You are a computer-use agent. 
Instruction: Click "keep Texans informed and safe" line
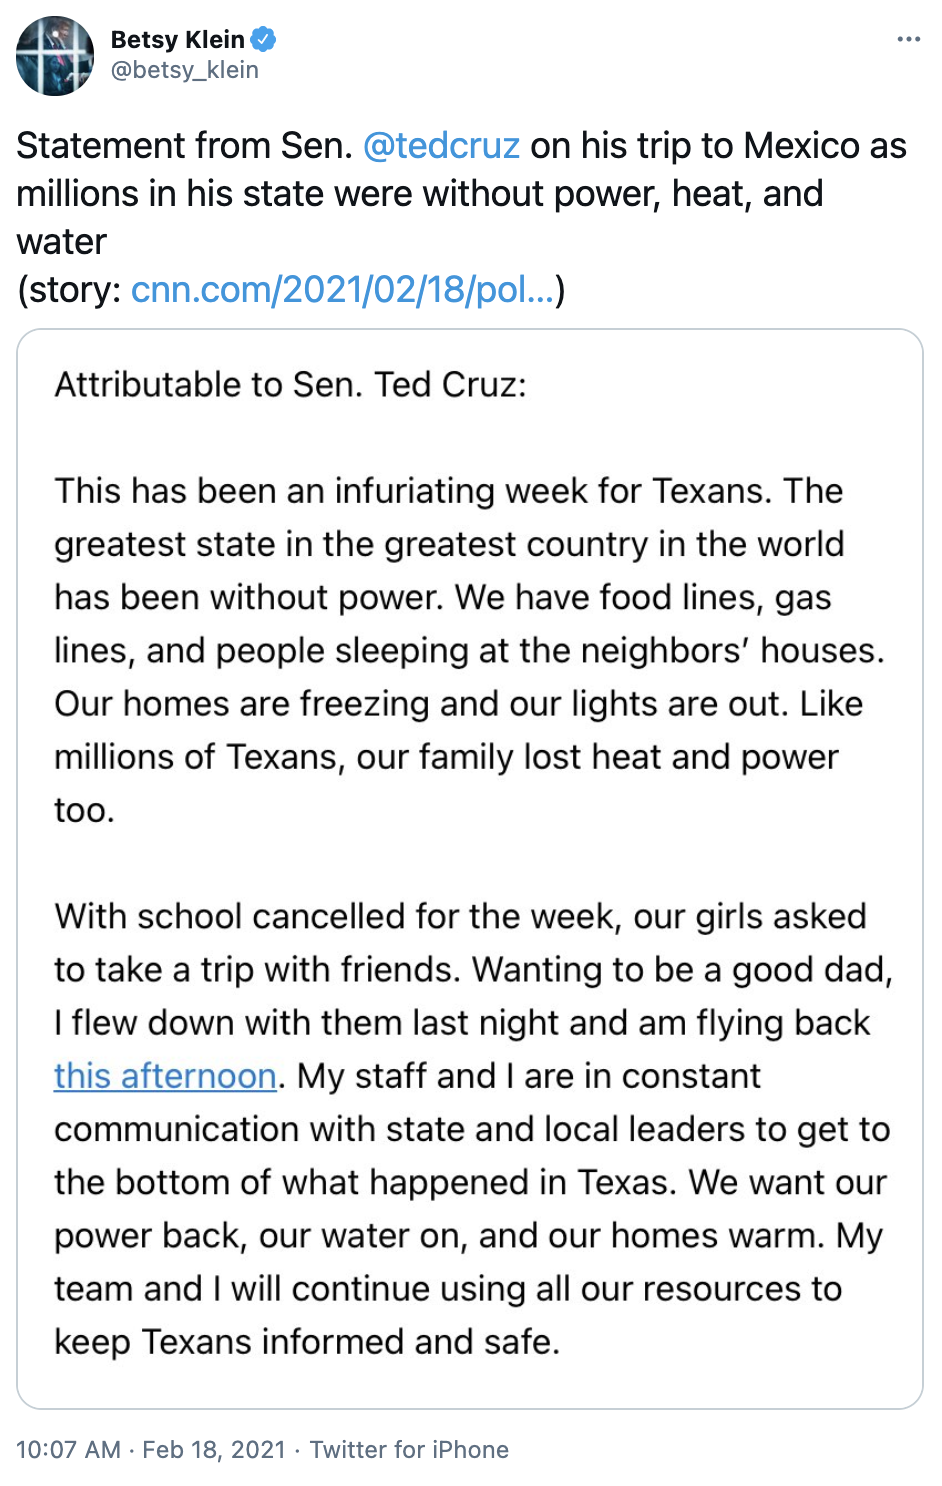pos(306,1342)
